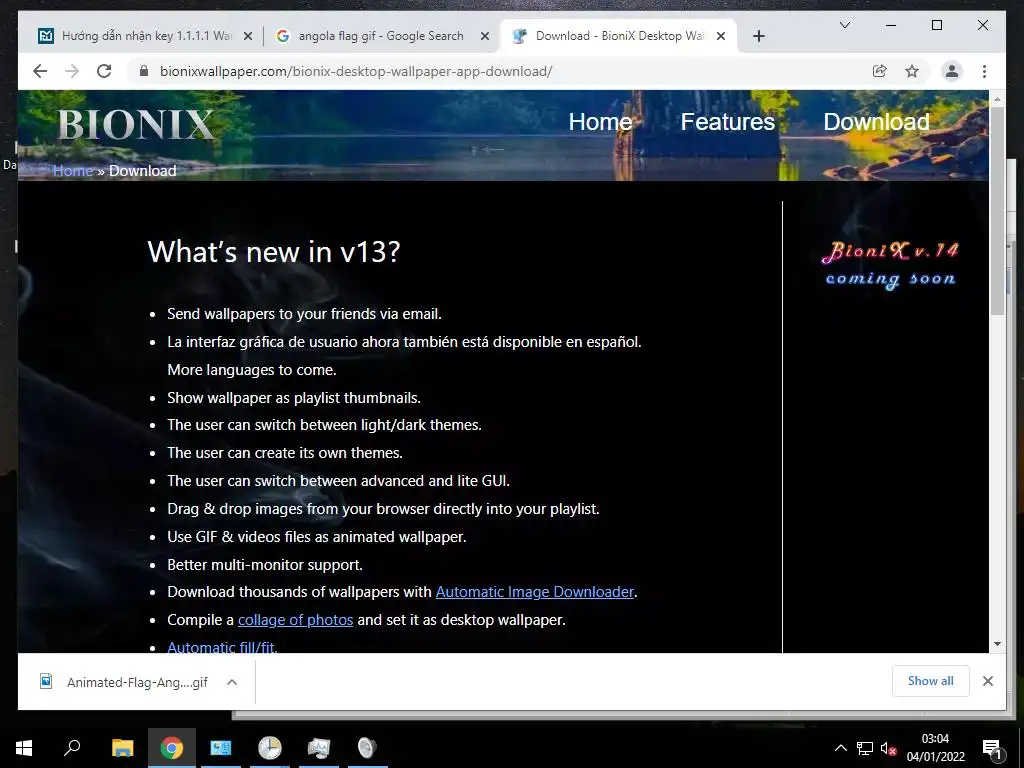Share this page icon in address bar
The height and width of the screenshot is (768, 1024).
[x=880, y=71]
